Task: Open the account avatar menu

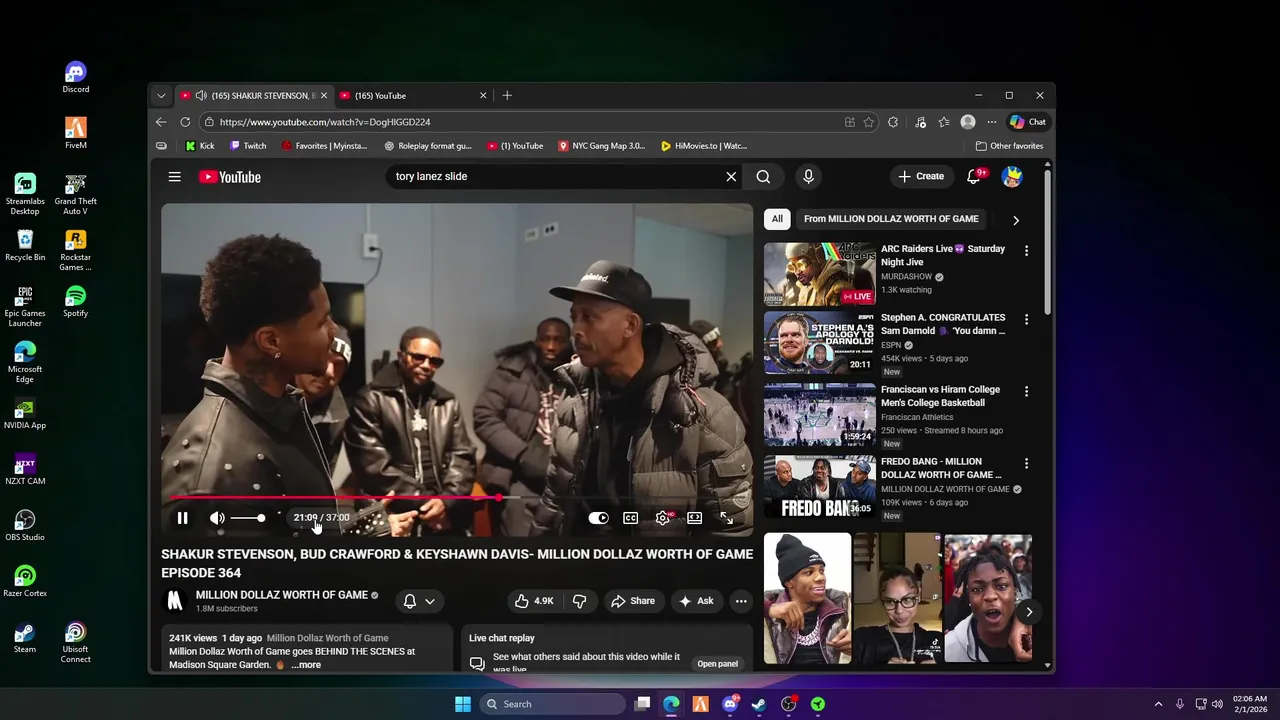Action: [x=1012, y=177]
